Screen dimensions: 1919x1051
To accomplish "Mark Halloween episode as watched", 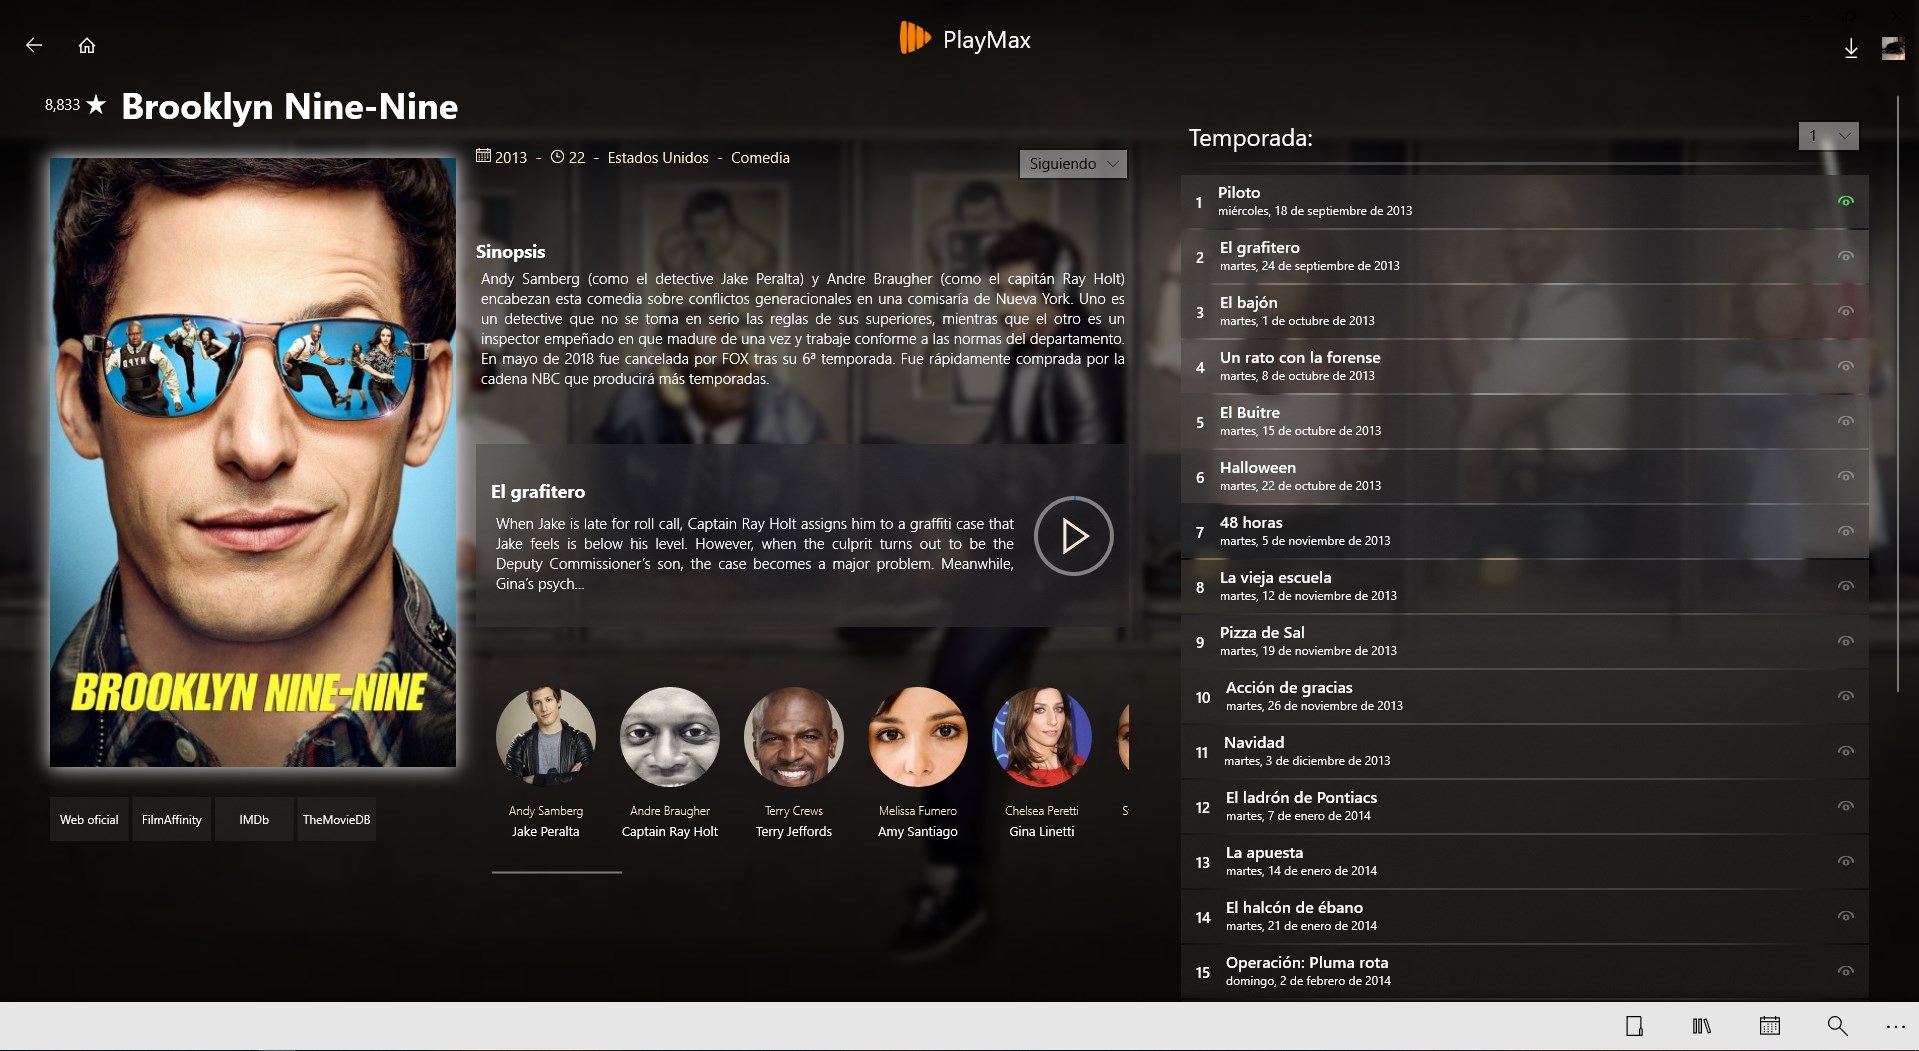I will tap(1846, 476).
